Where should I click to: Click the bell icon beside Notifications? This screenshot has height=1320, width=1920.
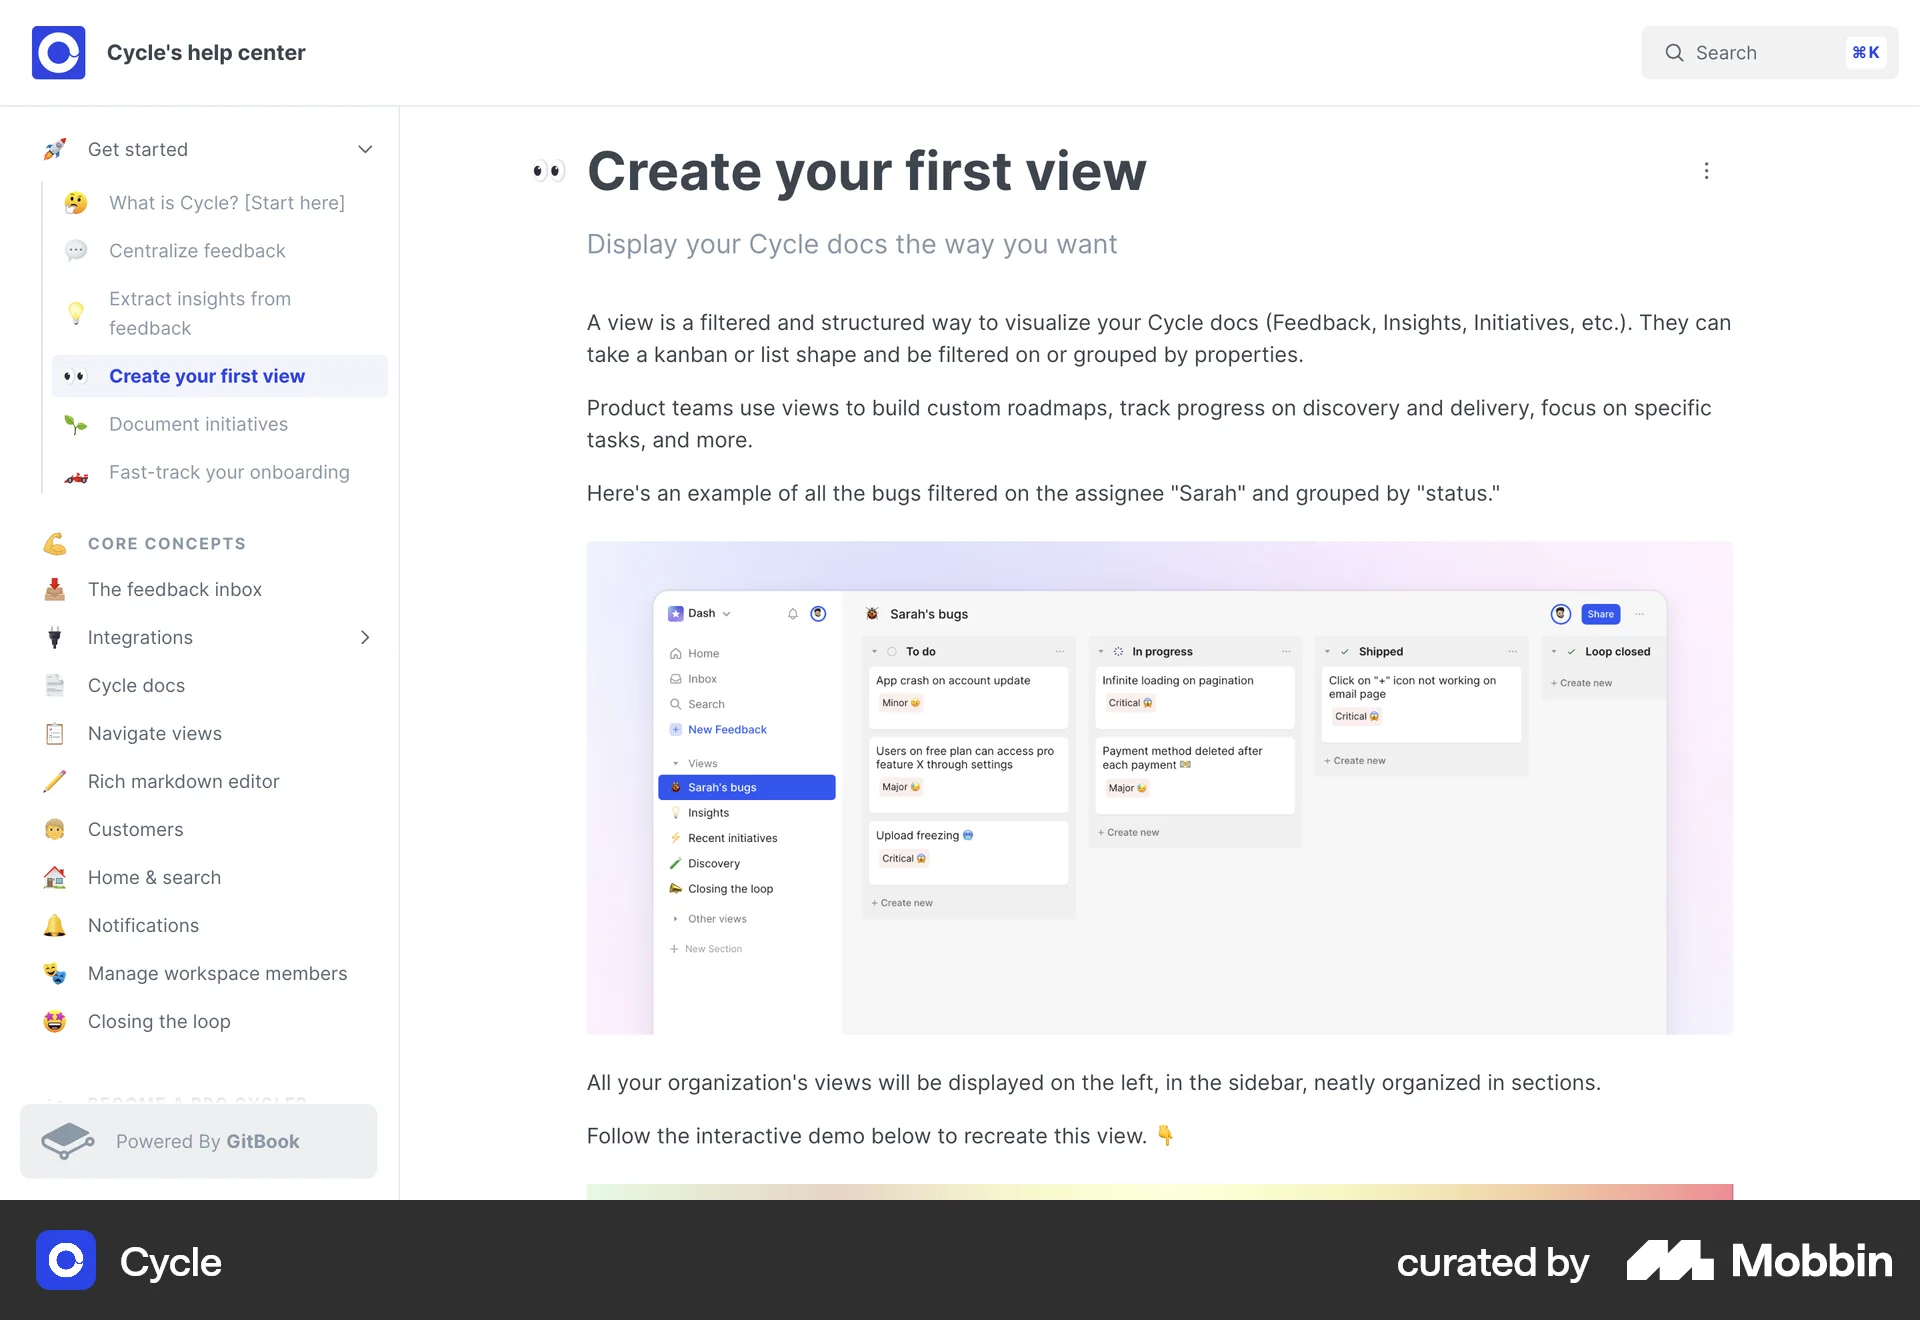pyautogui.click(x=55, y=926)
